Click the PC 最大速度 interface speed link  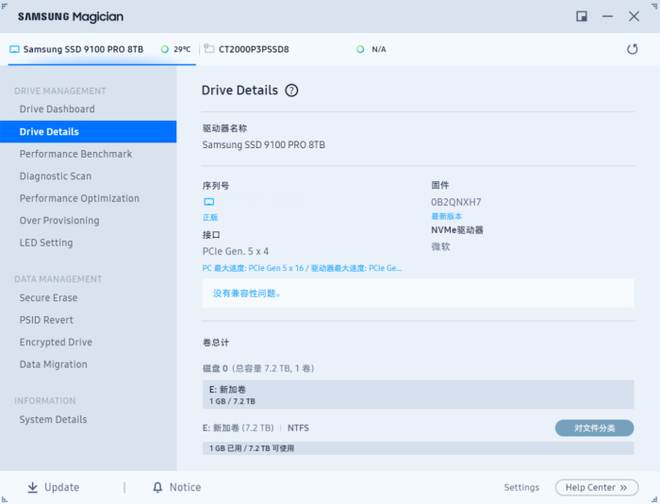coord(302,268)
